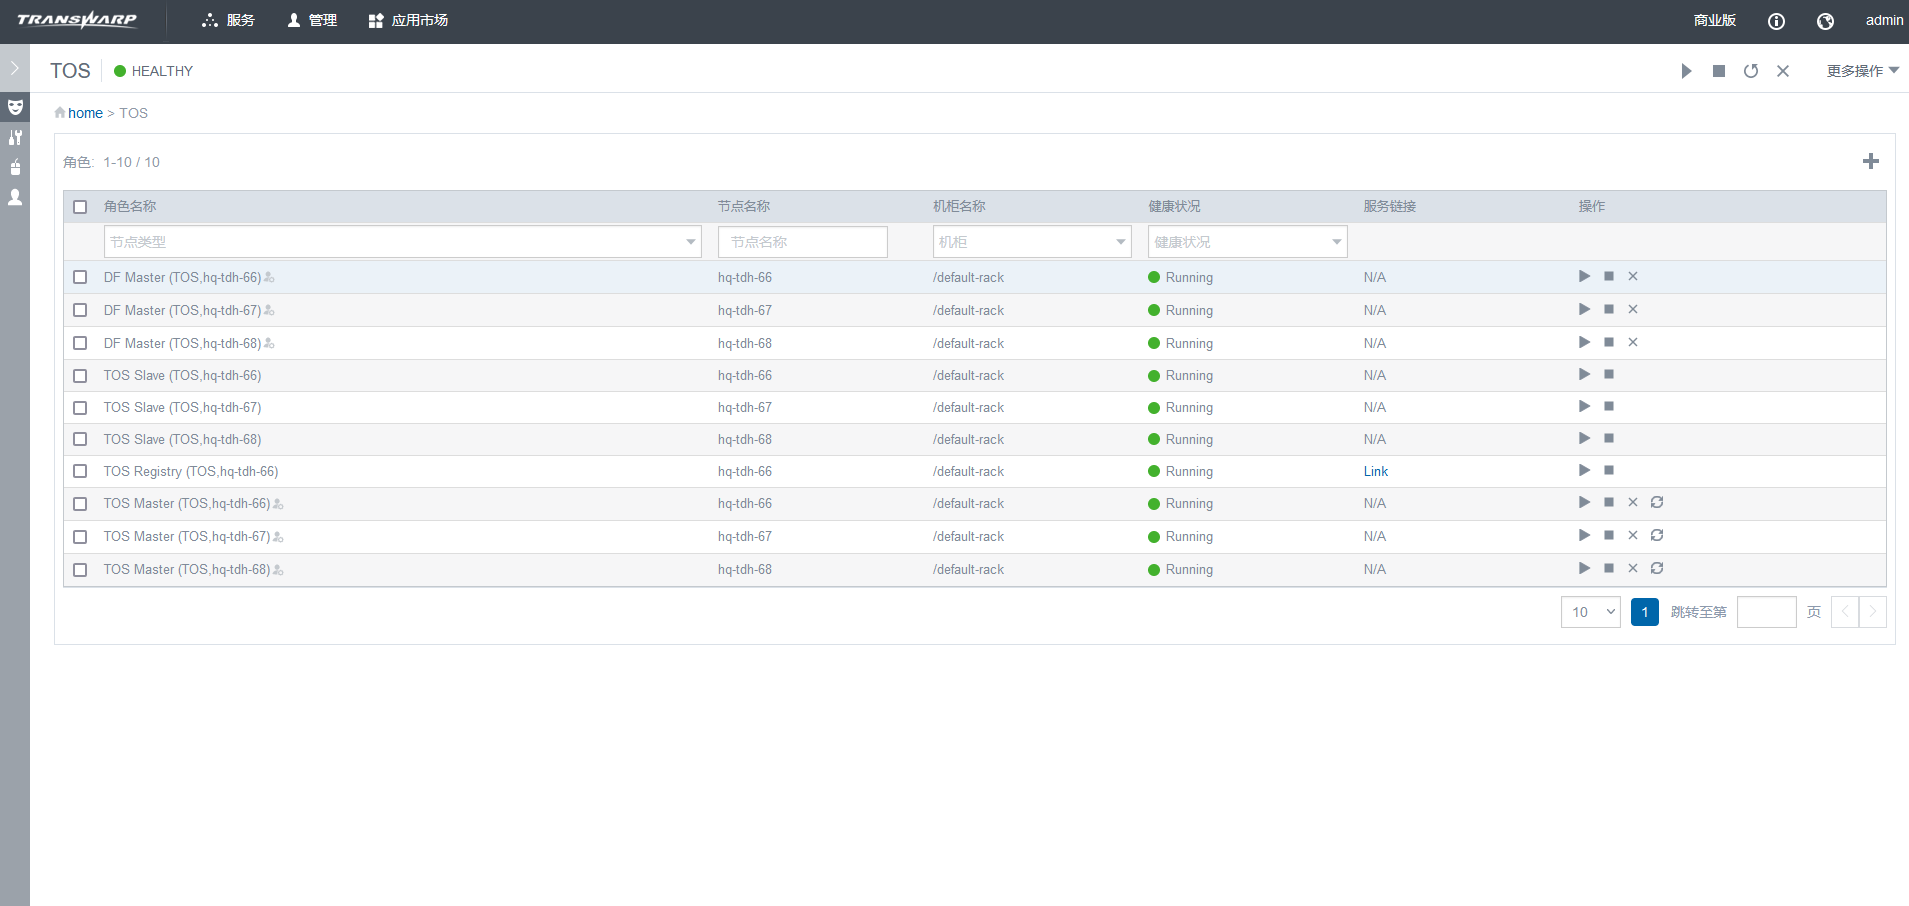Check the TOS Slave hq-tdh-67 row checkbox
1909x906 pixels.
point(80,408)
